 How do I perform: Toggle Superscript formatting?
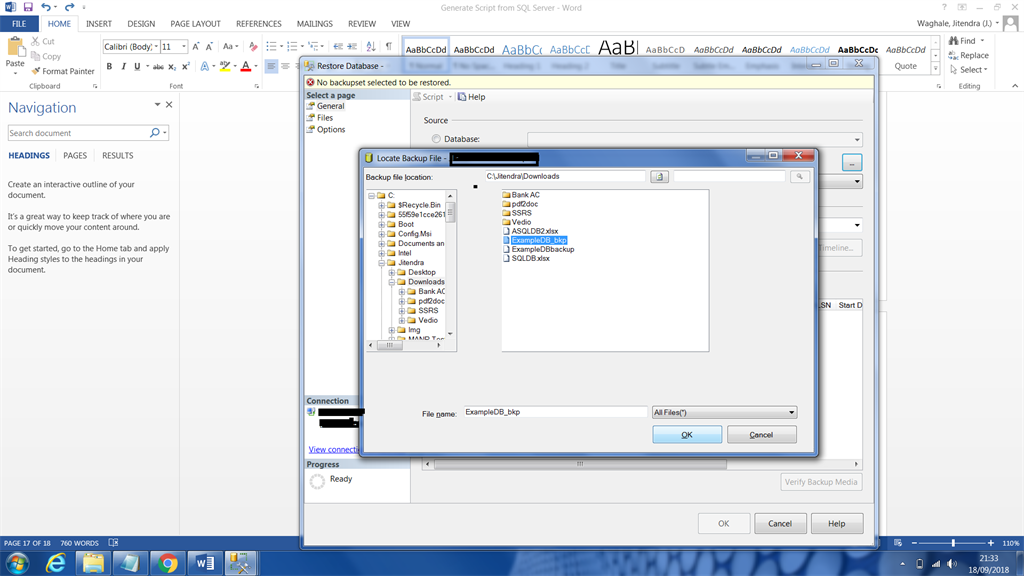[x=185, y=66]
